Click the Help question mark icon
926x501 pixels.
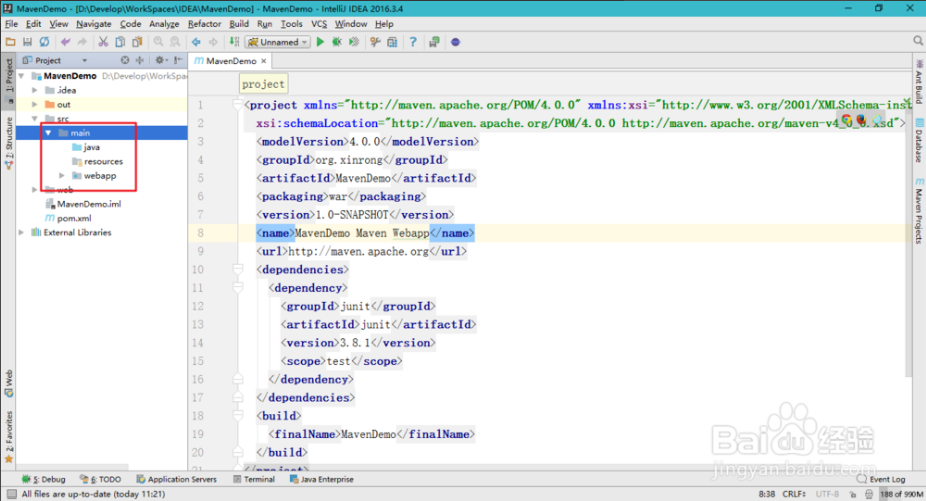tap(413, 42)
